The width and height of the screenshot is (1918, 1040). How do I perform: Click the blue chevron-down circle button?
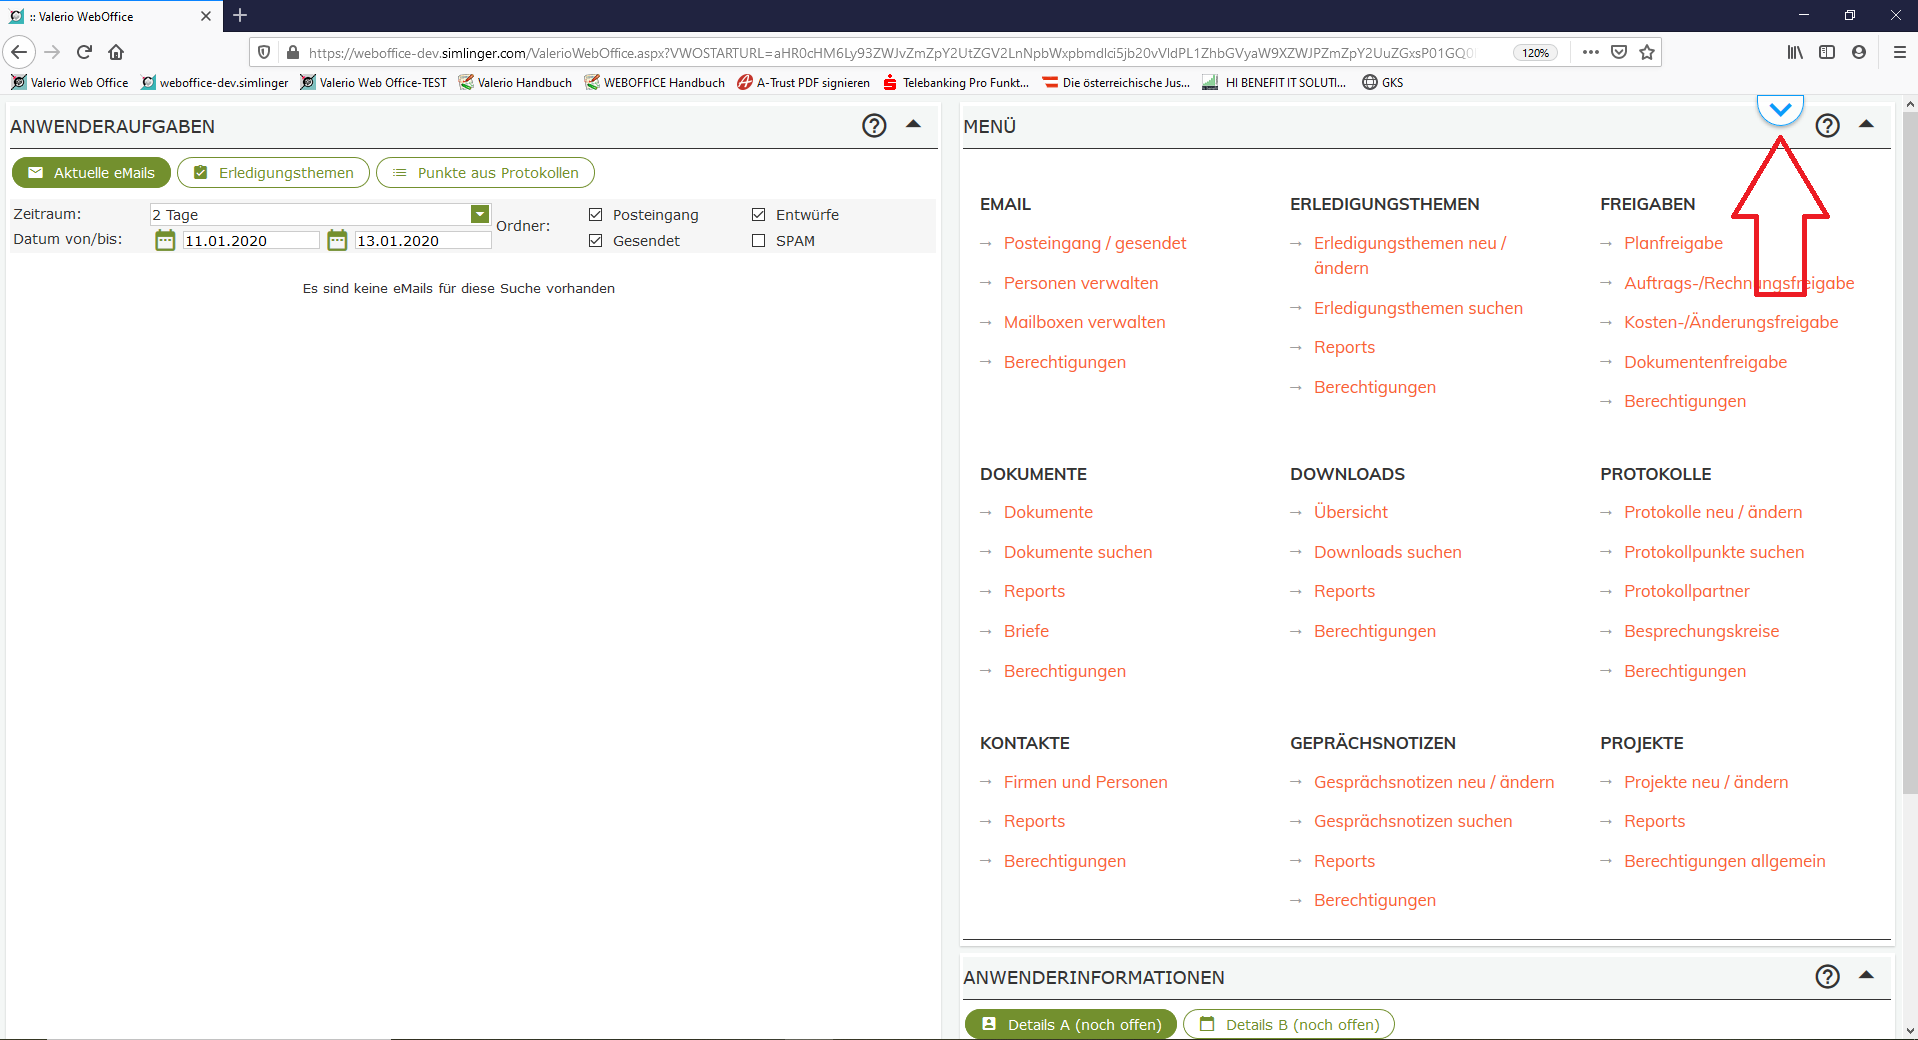(1780, 109)
